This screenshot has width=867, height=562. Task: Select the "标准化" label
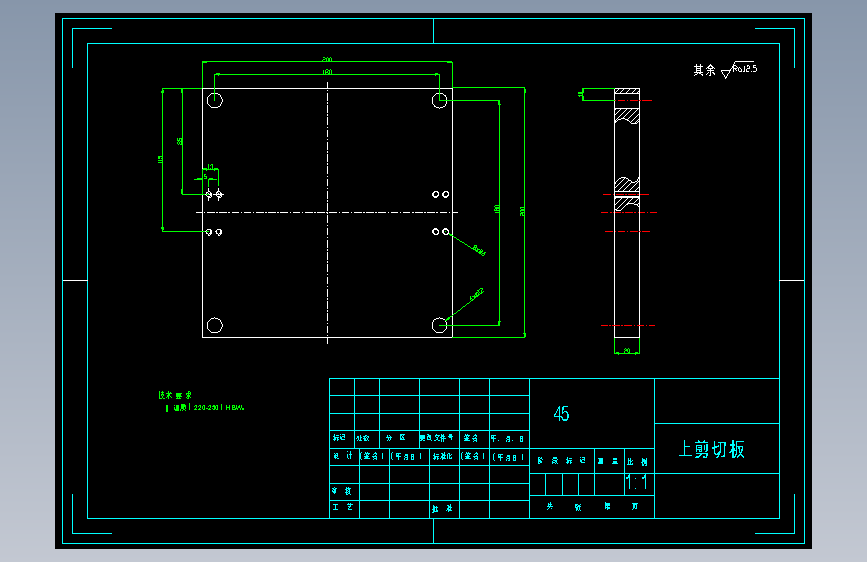click(x=442, y=456)
